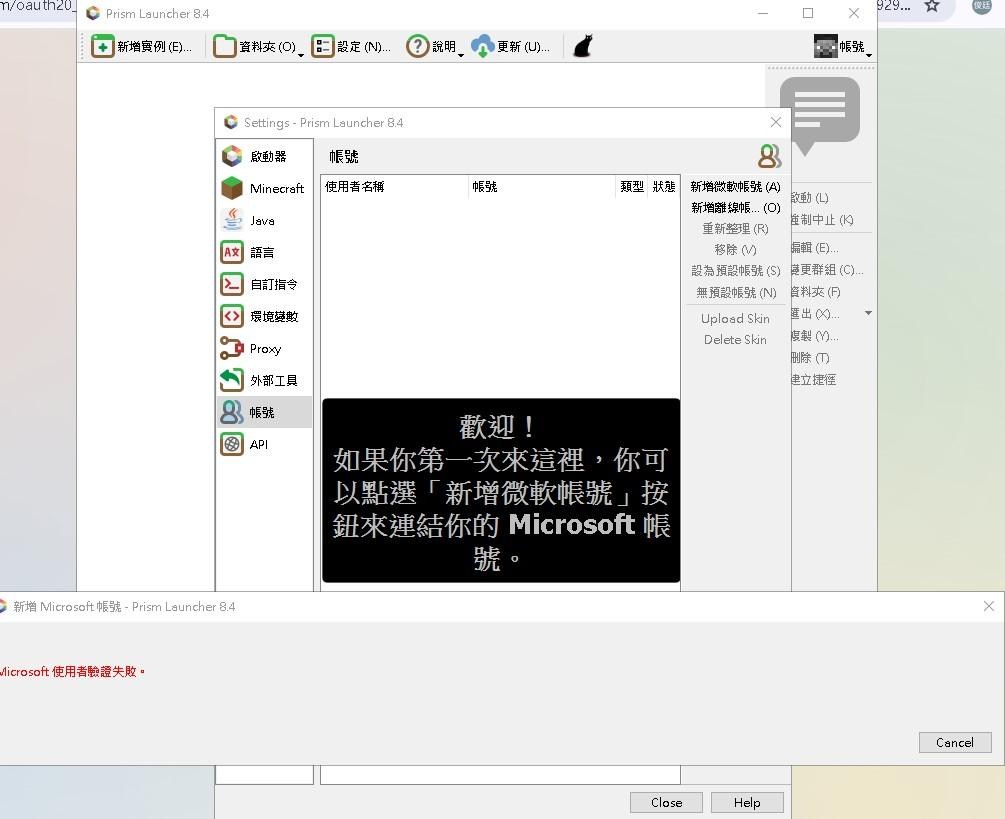Click the 編輯 (E) edit instance button
Screen dimensions: 1005x819
(x=815, y=248)
